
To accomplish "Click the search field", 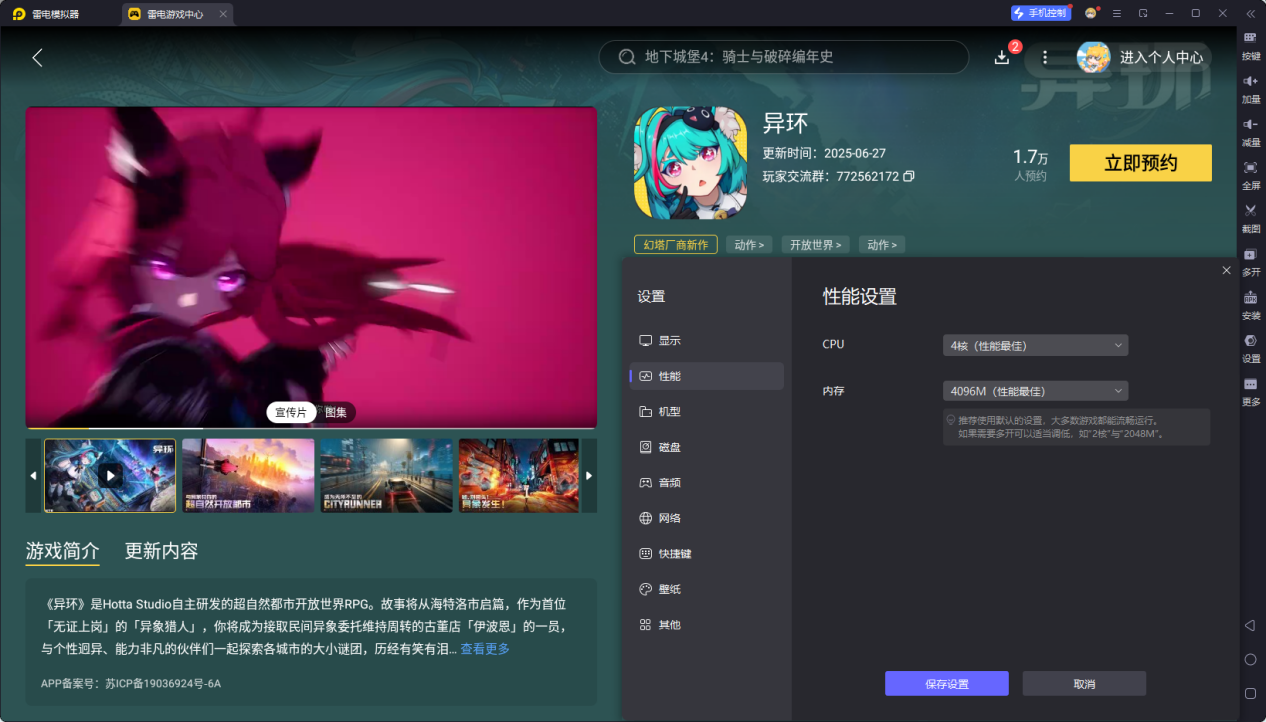I will [x=784, y=57].
